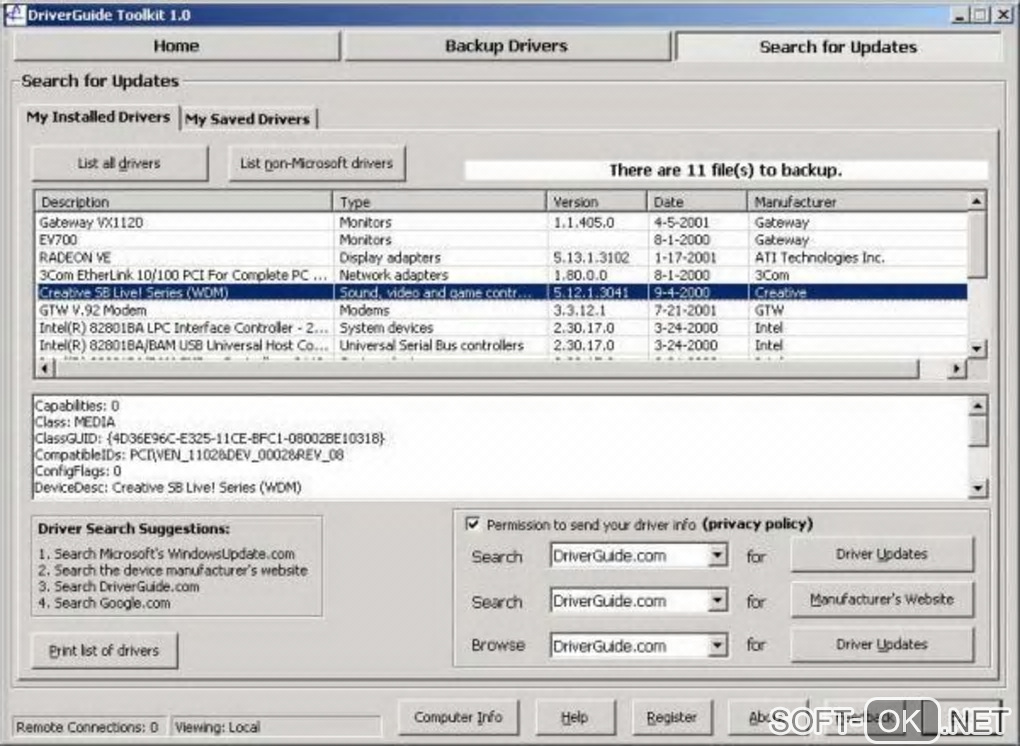This screenshot has height=746, width=1020.
Task: Click the driver list horizontal scrollbar track
Action: pyautogui.click(x=933, y=369)
